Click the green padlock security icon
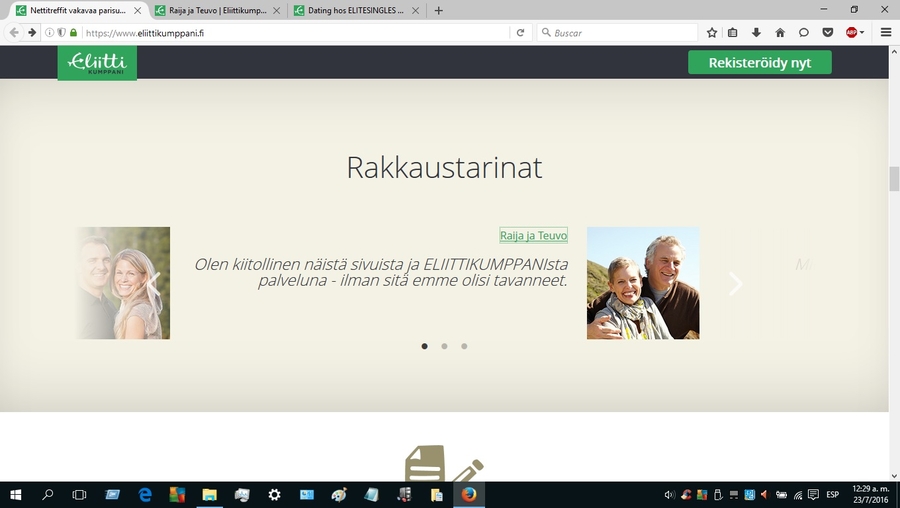Viewport: 900px width, 508px height. [73, 33]
